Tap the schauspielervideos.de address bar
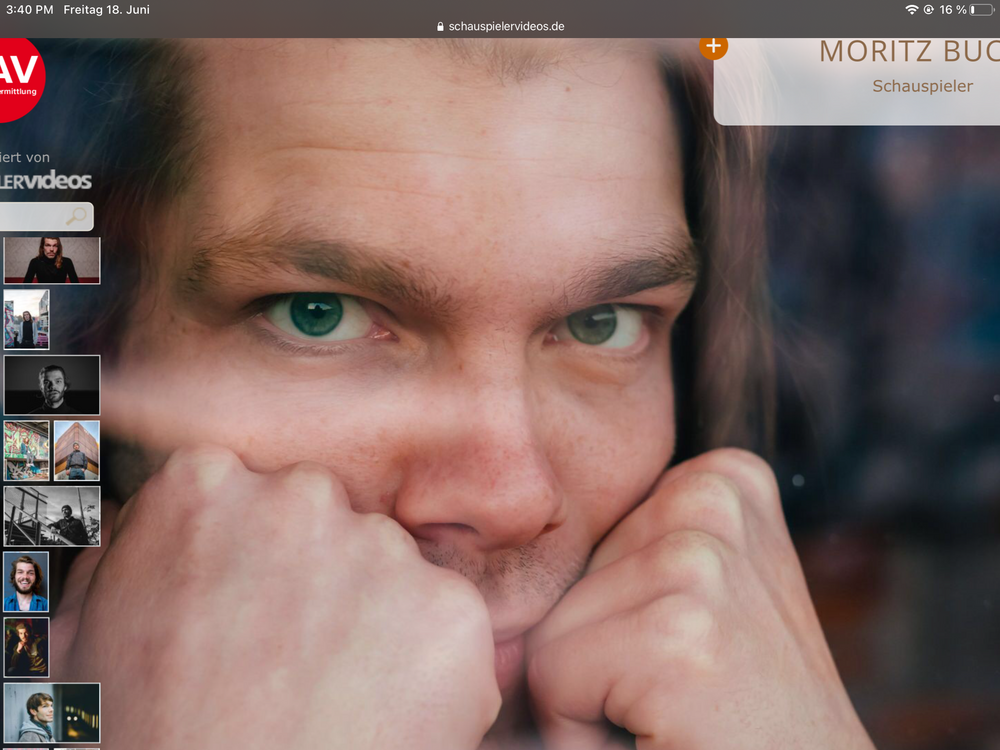1000x750 pixels. (x=500, y=26)
